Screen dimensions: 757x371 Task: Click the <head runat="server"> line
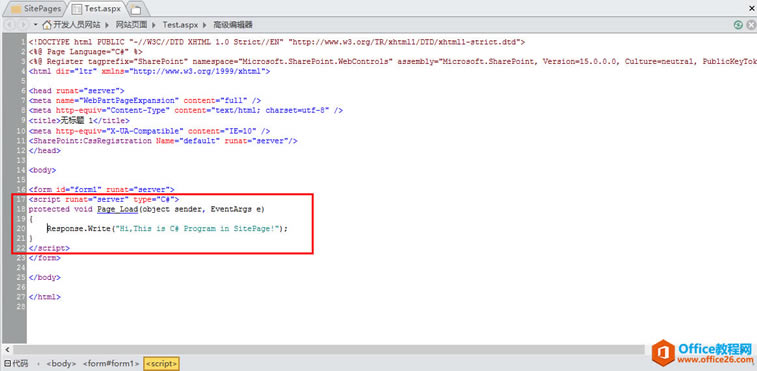[76, 90]
